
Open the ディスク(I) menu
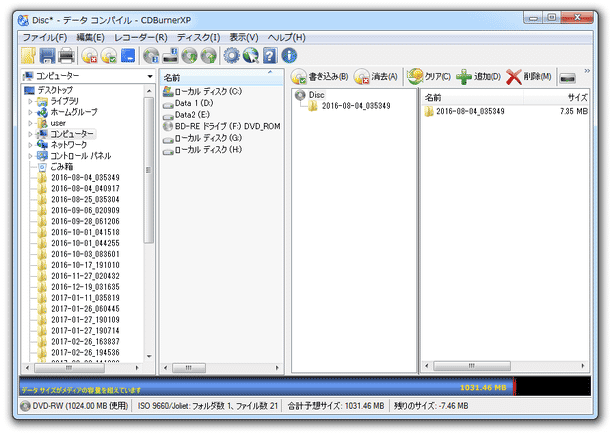[198, 37]
